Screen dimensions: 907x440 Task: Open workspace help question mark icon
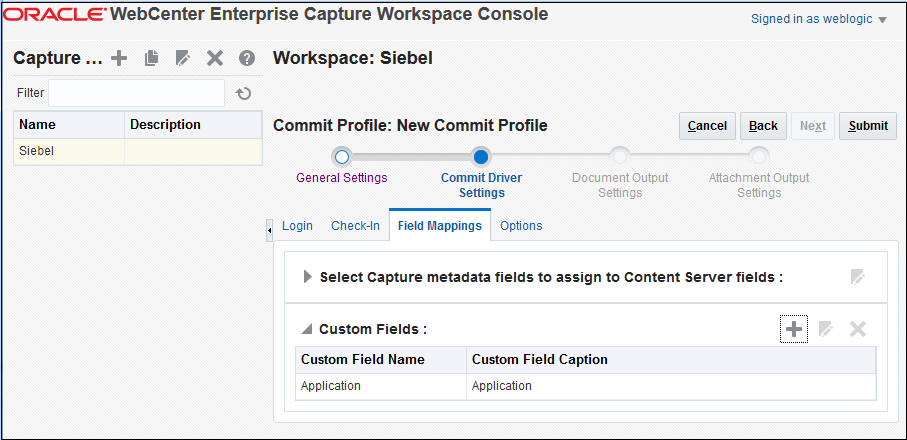point(247,58)
